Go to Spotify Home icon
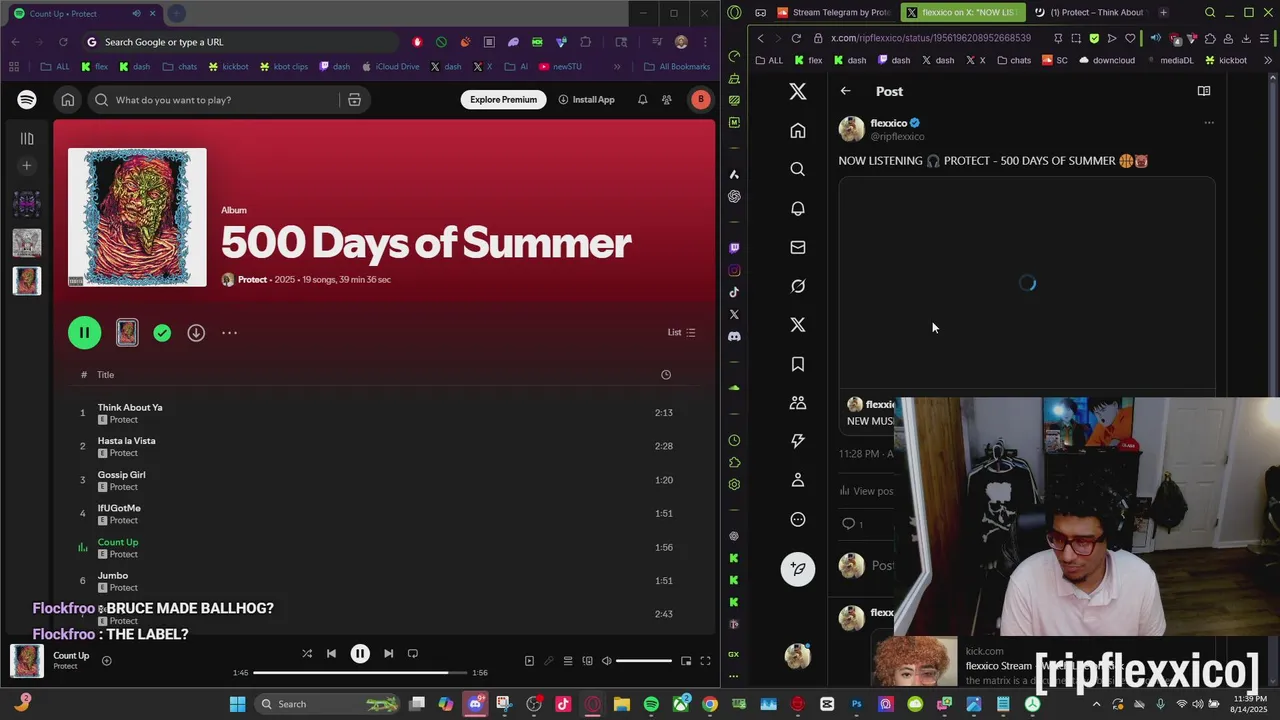Viewport: 1280px width, 720px height. click(68, 100)
